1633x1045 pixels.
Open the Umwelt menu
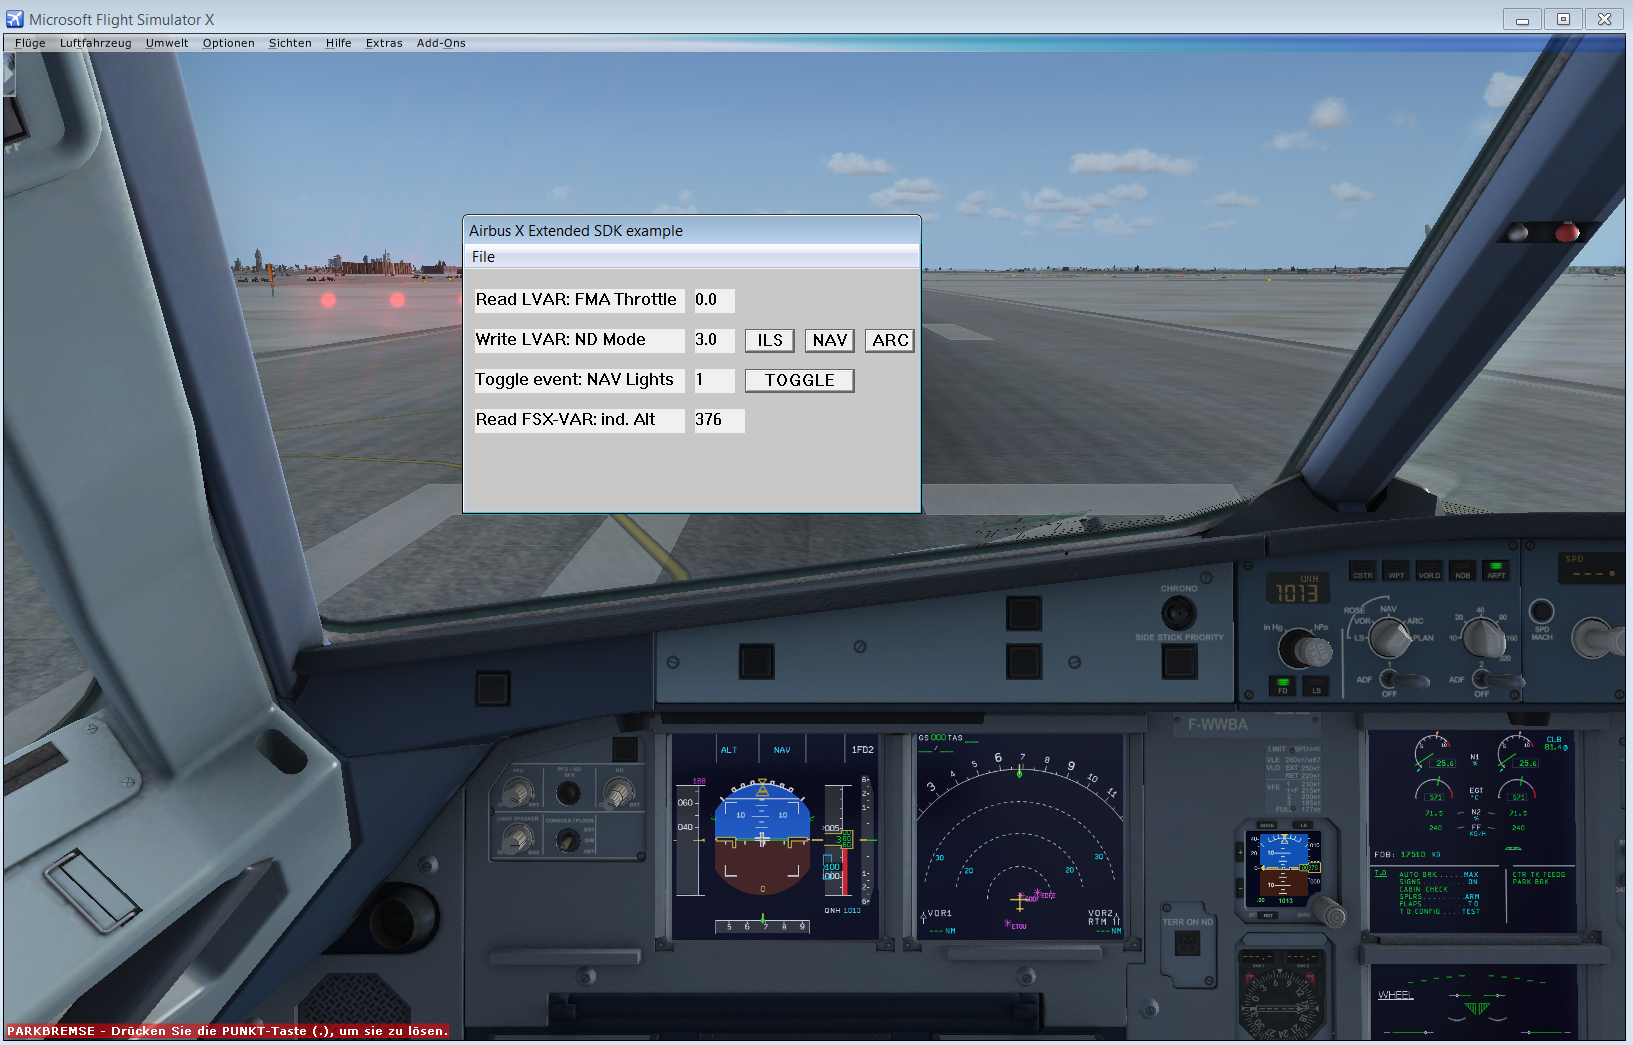(x=166, y=43)
